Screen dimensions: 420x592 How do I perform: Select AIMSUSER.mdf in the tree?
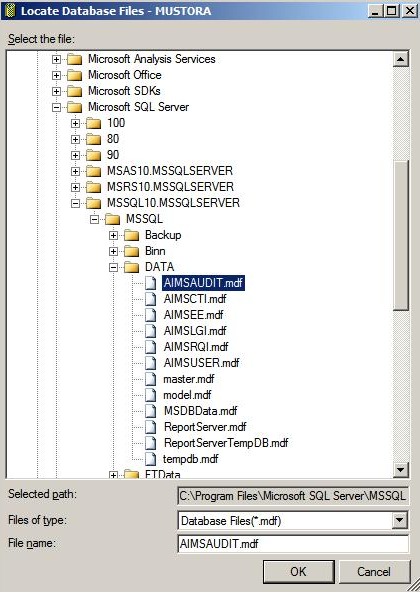point(201,363)
